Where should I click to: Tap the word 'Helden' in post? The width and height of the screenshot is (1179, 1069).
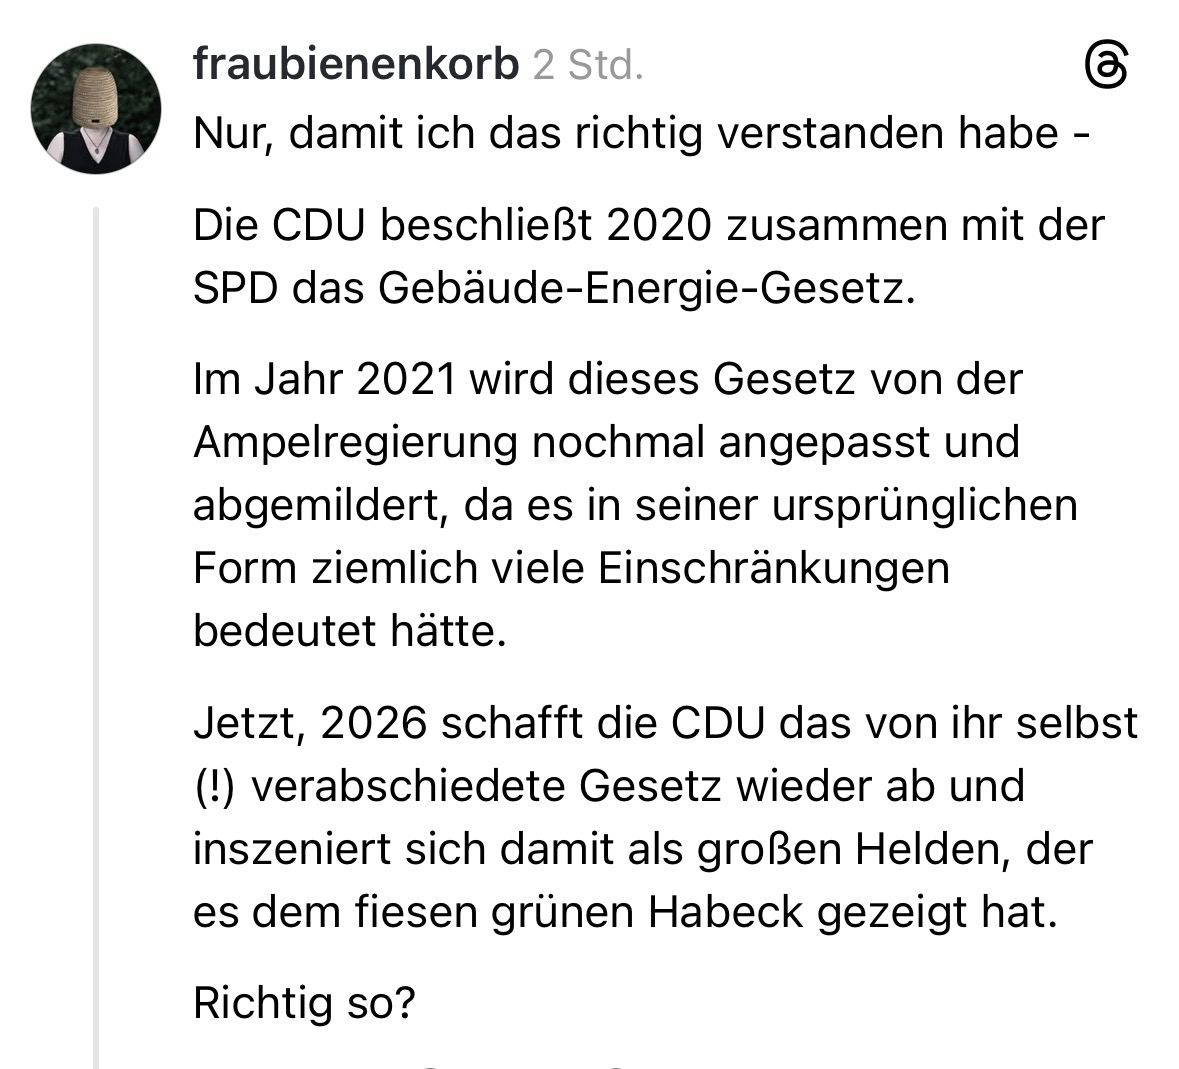tap(945, 849)
